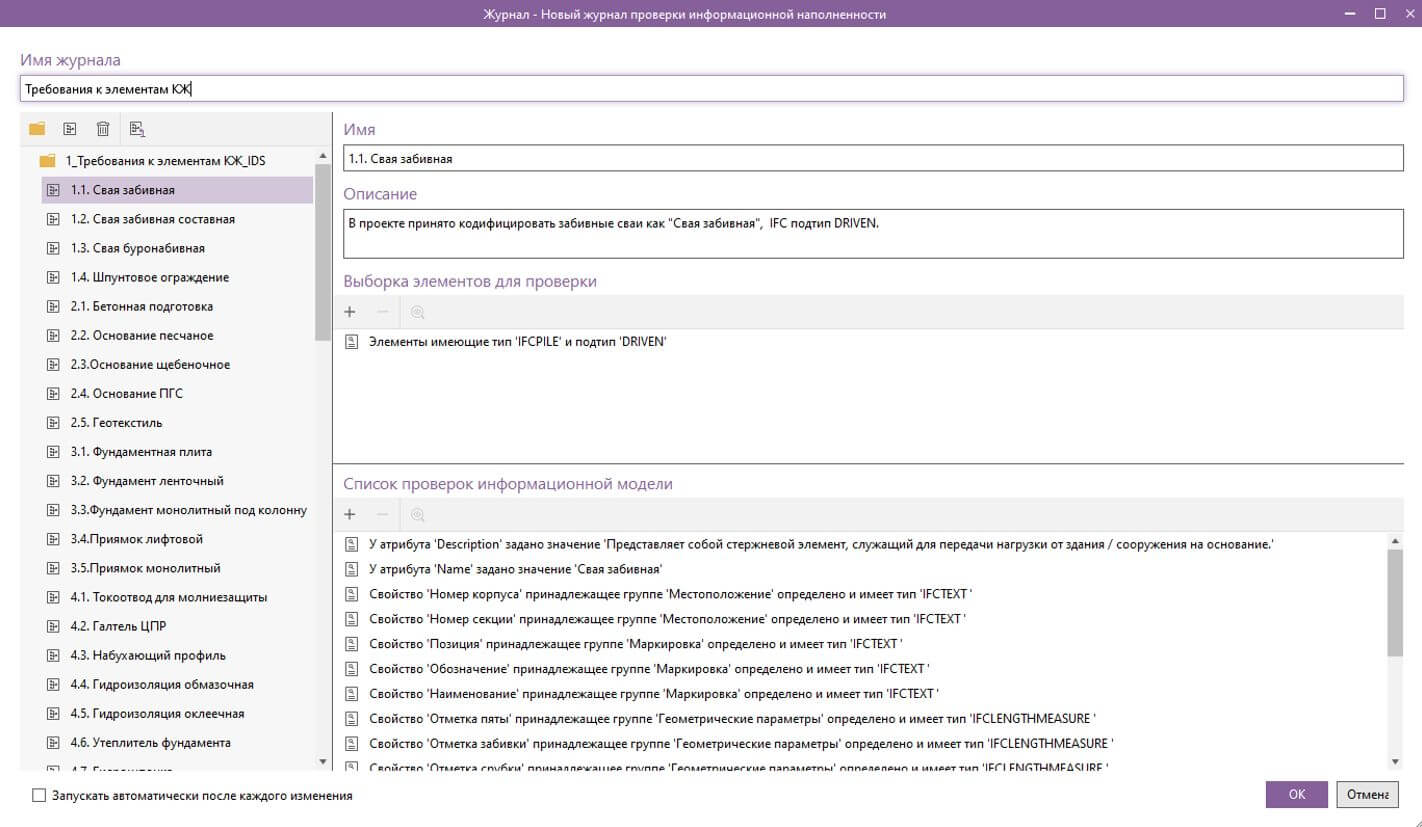Click icon beside 'Обозначение' property check
Viewport: 1422px width, 827px height.
[x=351, y=668]
